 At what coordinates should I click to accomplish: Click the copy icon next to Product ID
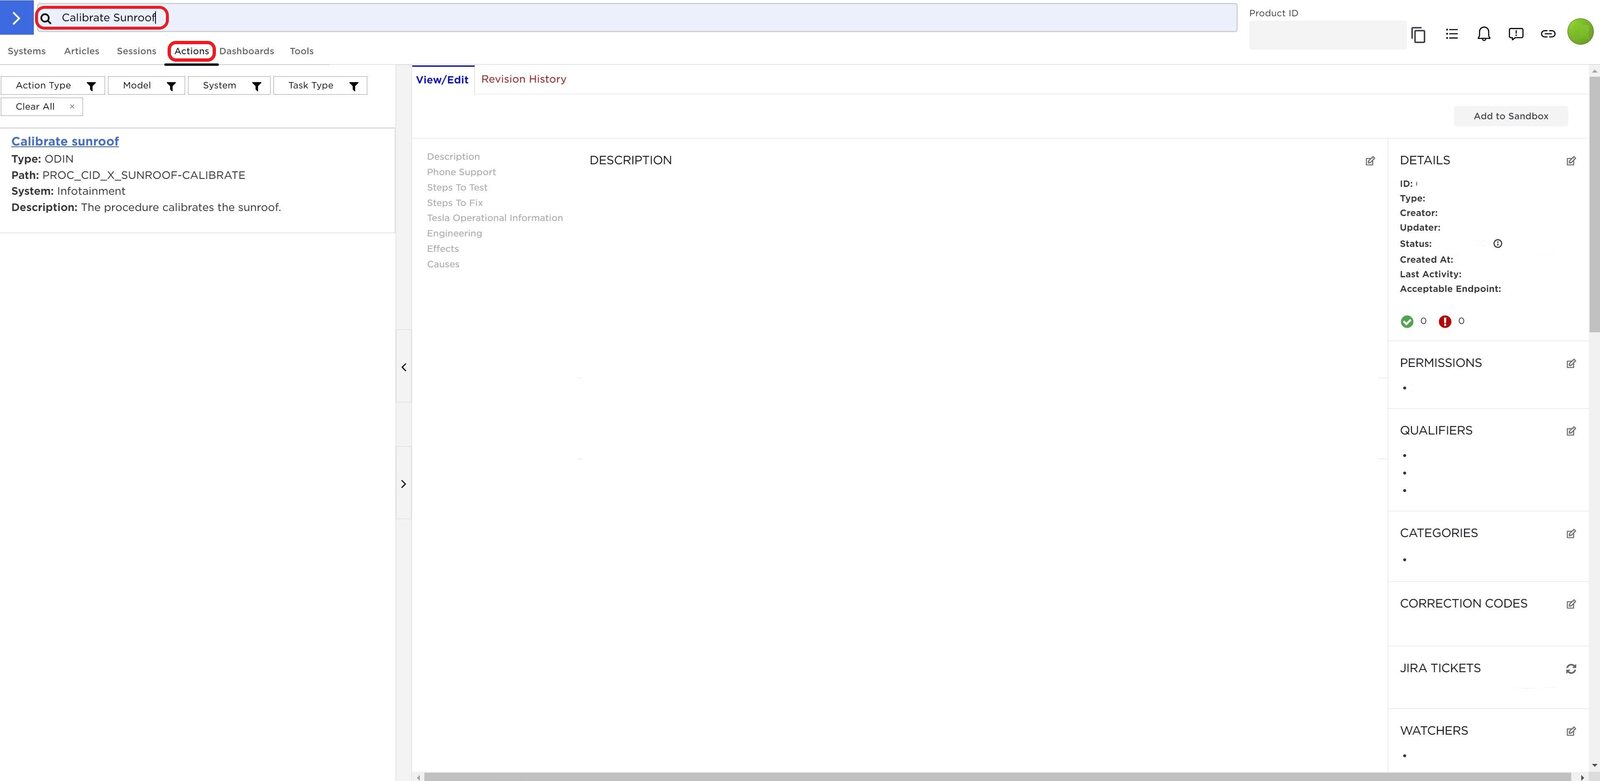[1418, 35]
